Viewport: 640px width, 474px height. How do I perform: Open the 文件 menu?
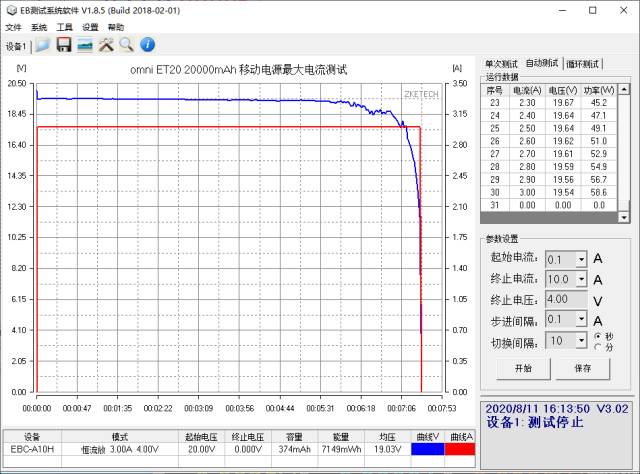(13, 27)
